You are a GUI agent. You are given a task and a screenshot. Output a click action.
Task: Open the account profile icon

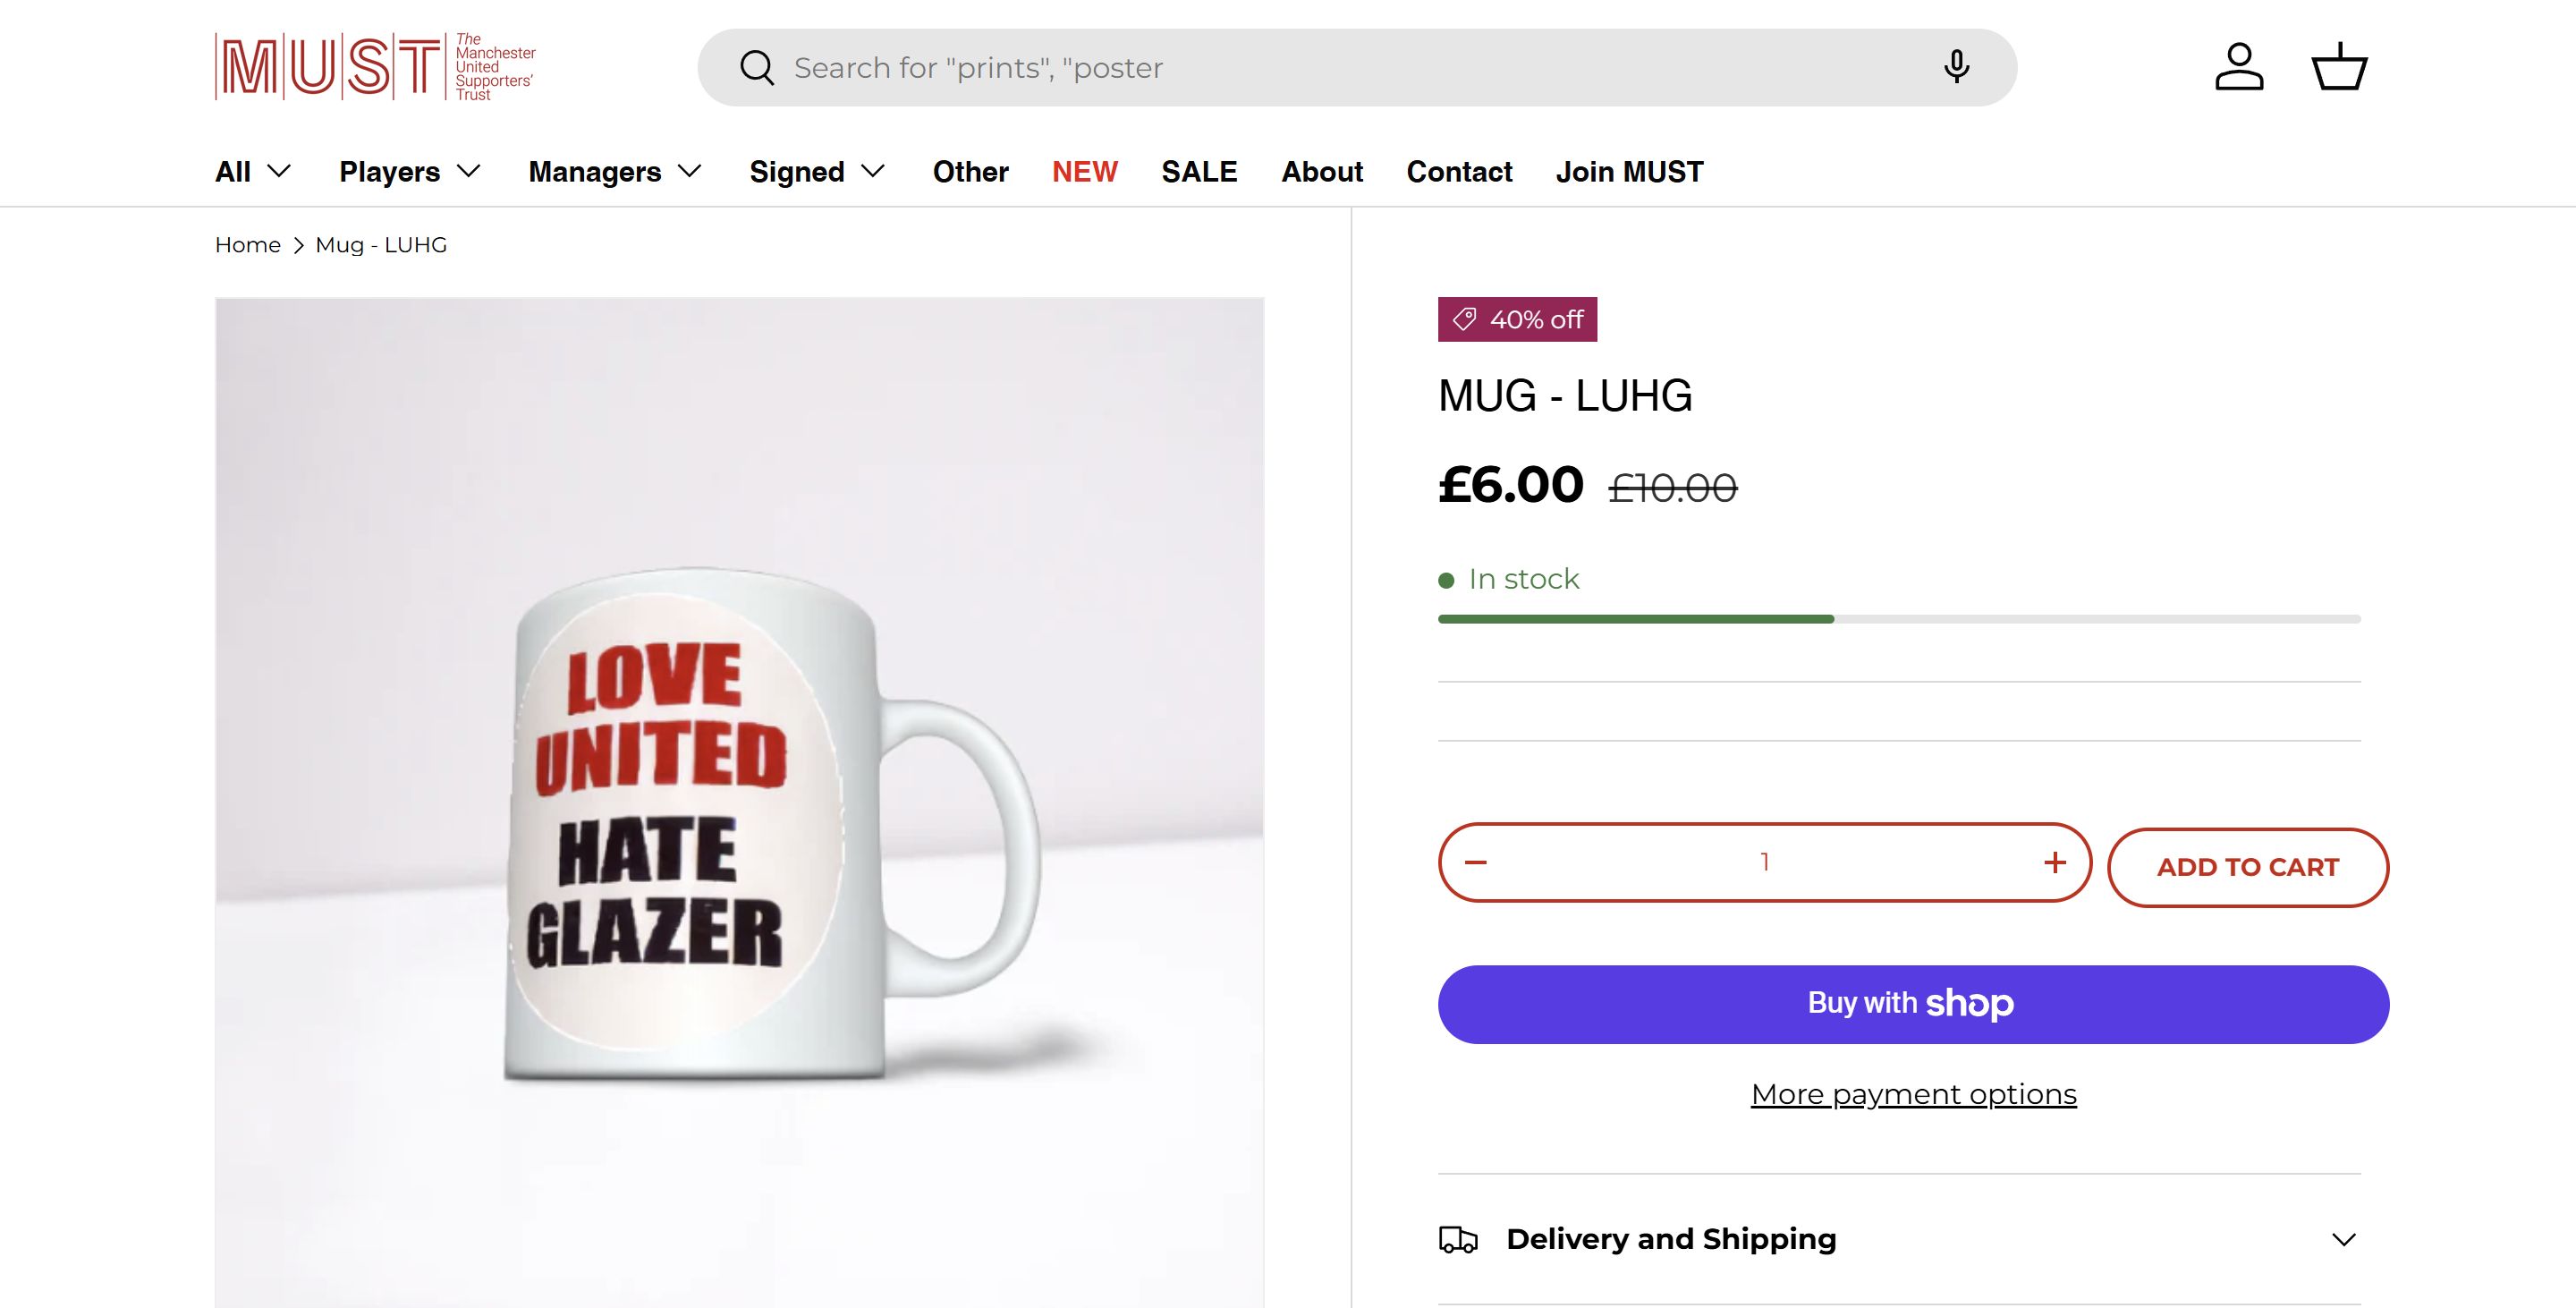click(x=2239, y=67)
